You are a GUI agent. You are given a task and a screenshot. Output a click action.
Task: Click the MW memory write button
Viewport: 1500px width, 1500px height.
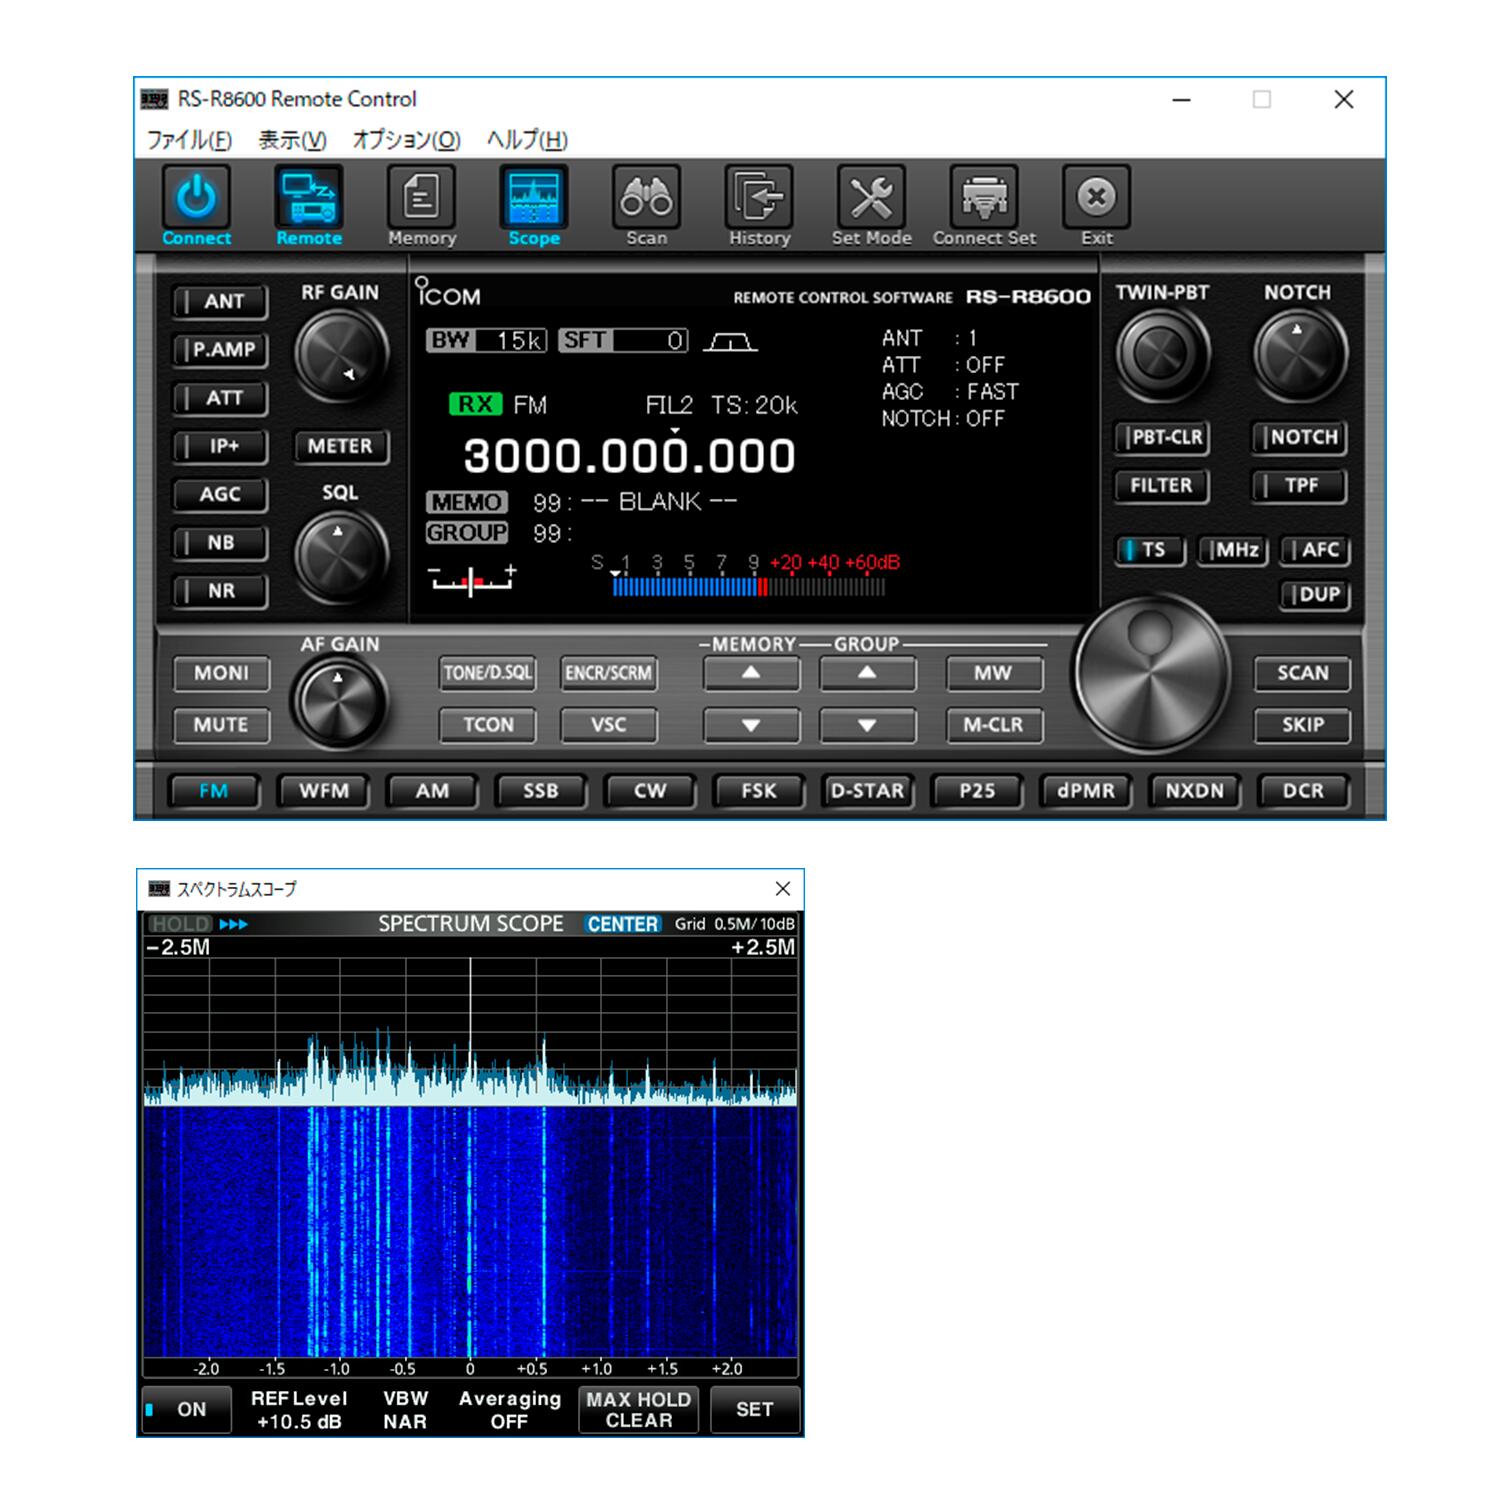pyautogui.click(x=993, y=674)
